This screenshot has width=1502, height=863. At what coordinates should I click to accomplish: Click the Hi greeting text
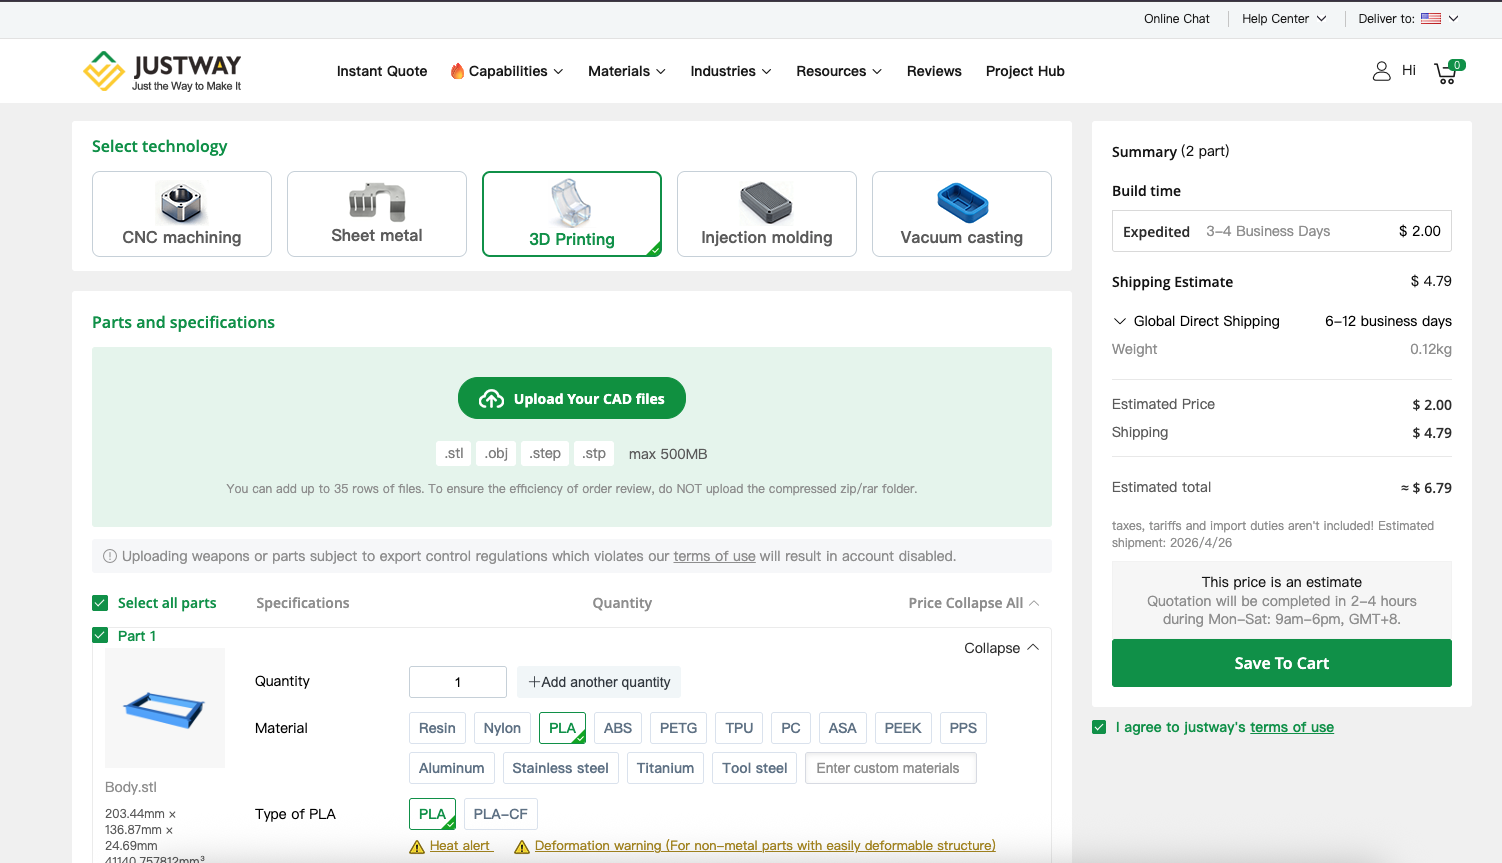[x=1409, y=70]
